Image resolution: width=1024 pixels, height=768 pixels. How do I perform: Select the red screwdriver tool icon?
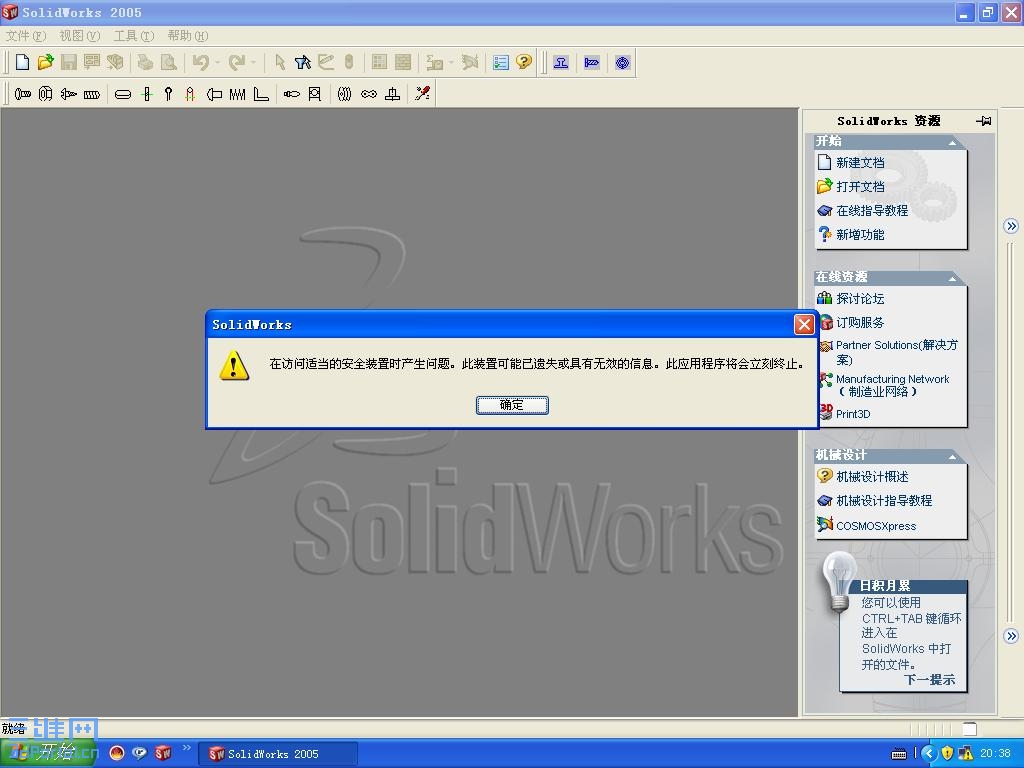(x=423, y=94)
